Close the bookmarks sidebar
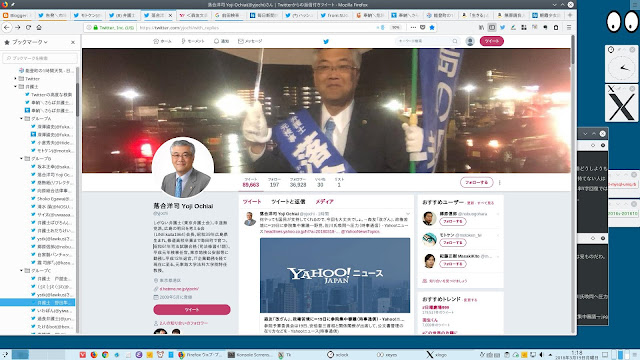 tap(73, 42)
